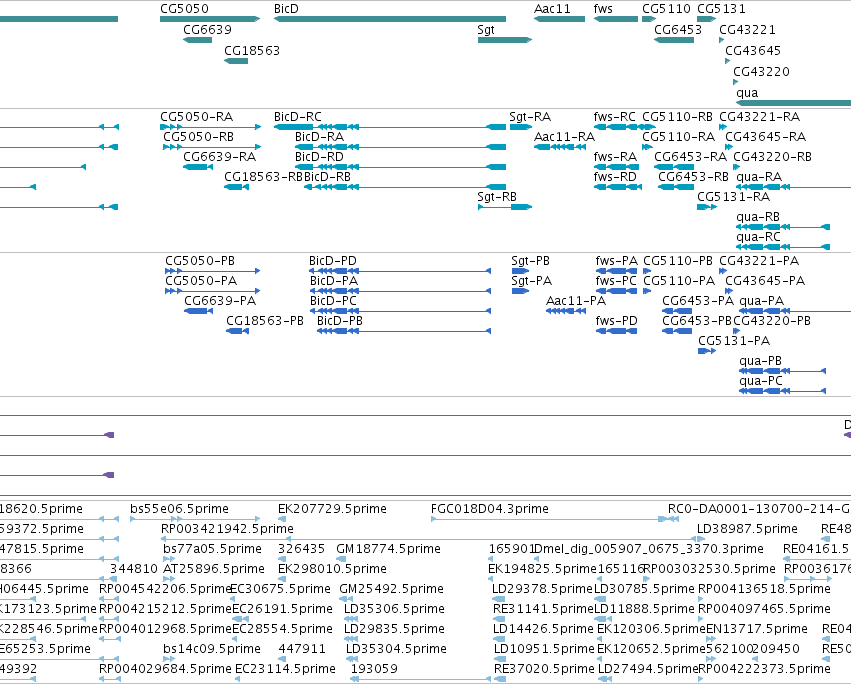Click the CG5050 gene label
The width and height of the screenshot is (851, 684).
[184, 9]
